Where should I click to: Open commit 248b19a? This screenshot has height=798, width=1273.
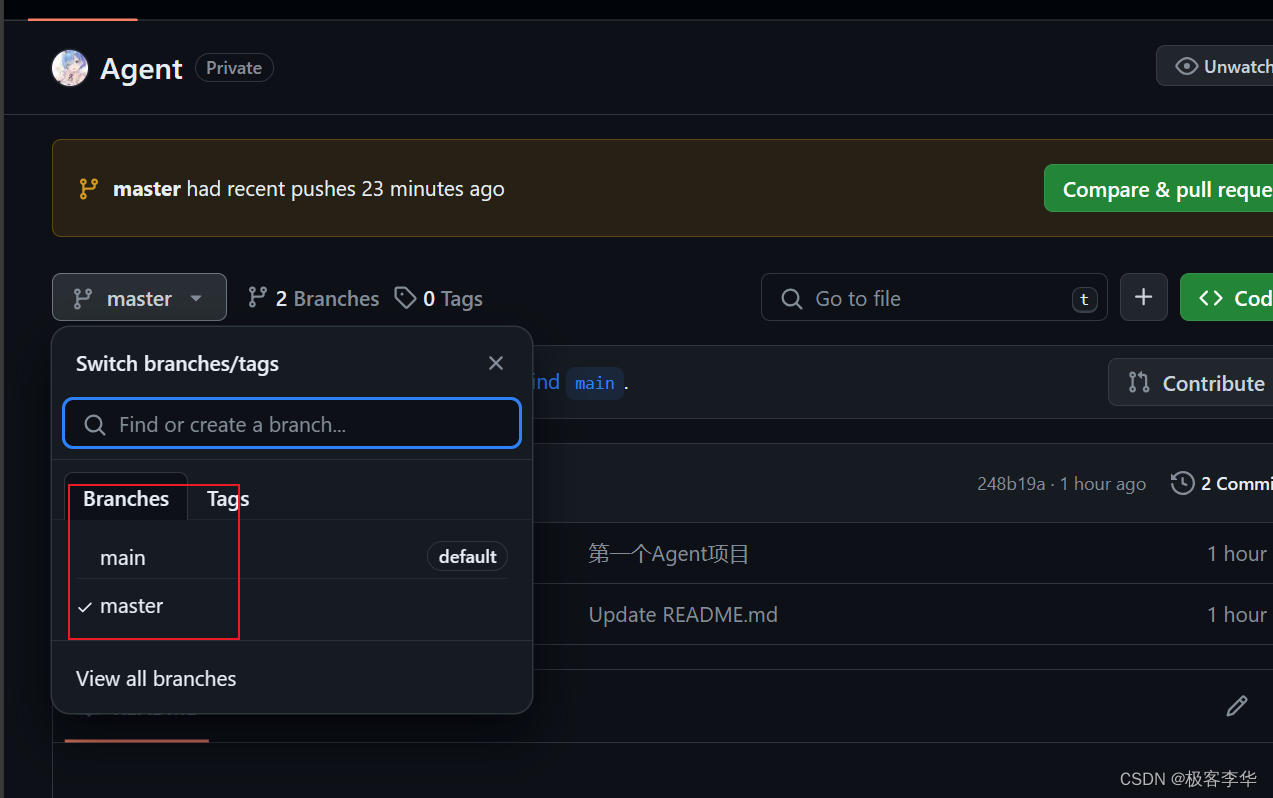pos(1011,484)
